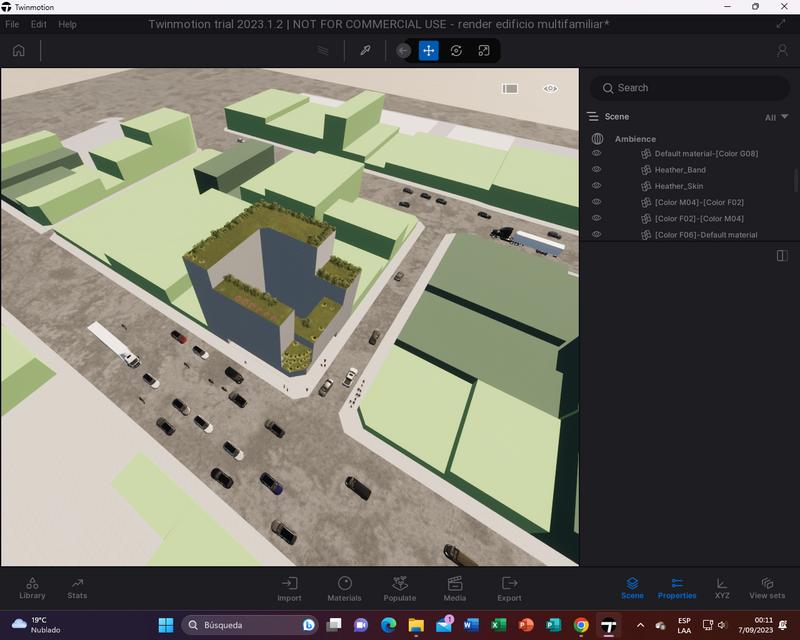Switch to the Properties tab
The image size is (800, 640).
click(x=677, y=588)
